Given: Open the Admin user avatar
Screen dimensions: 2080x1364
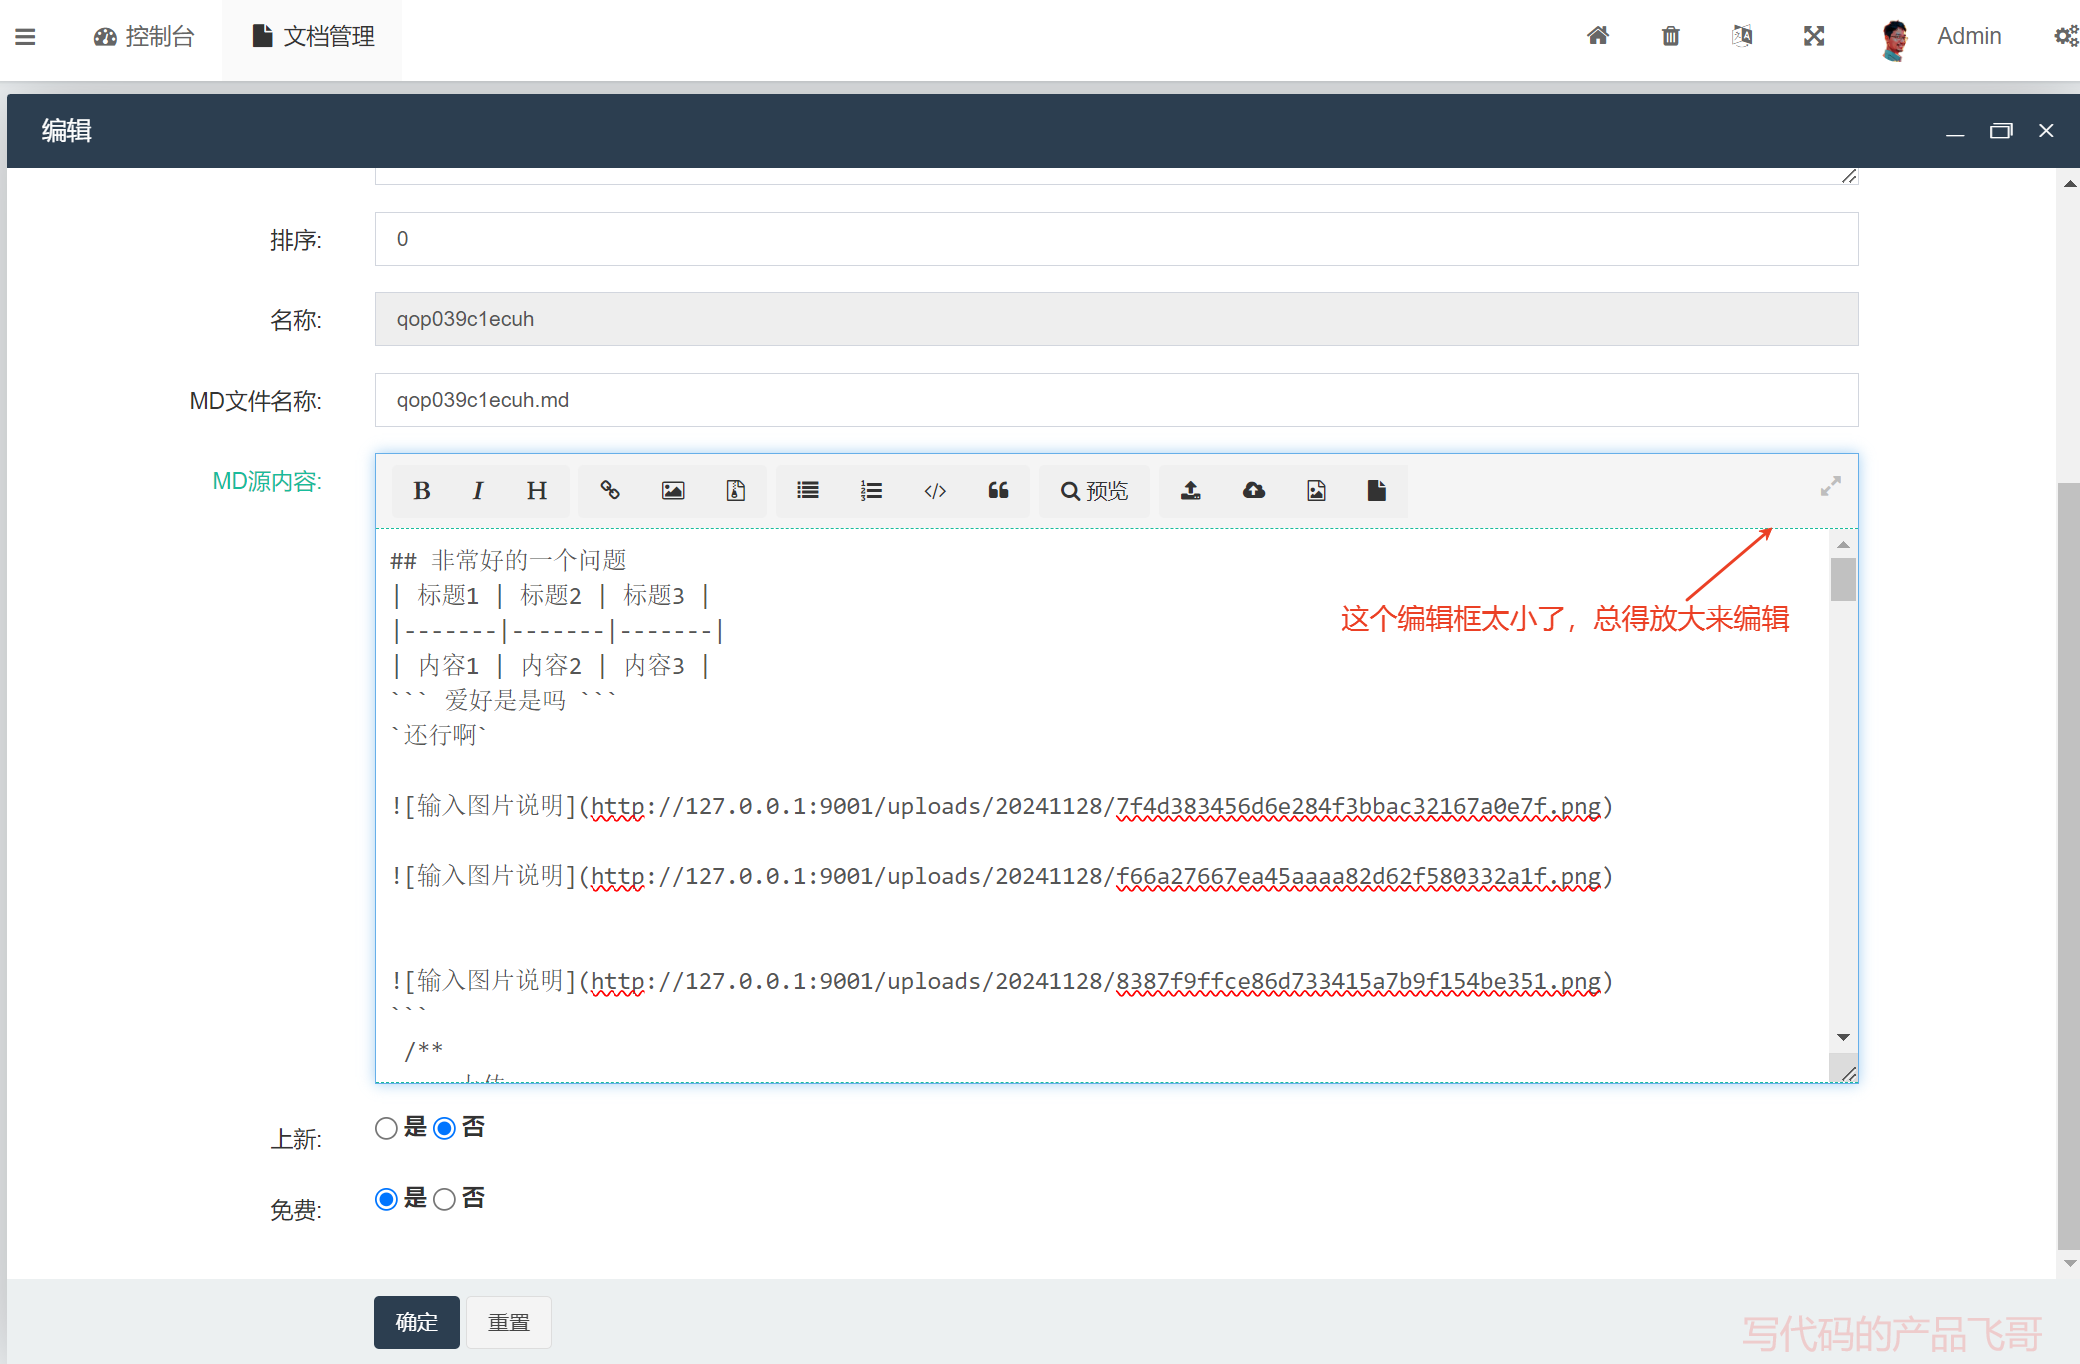Looking at the screenshot, I should pyautogui.click(x=1894, y=39).
